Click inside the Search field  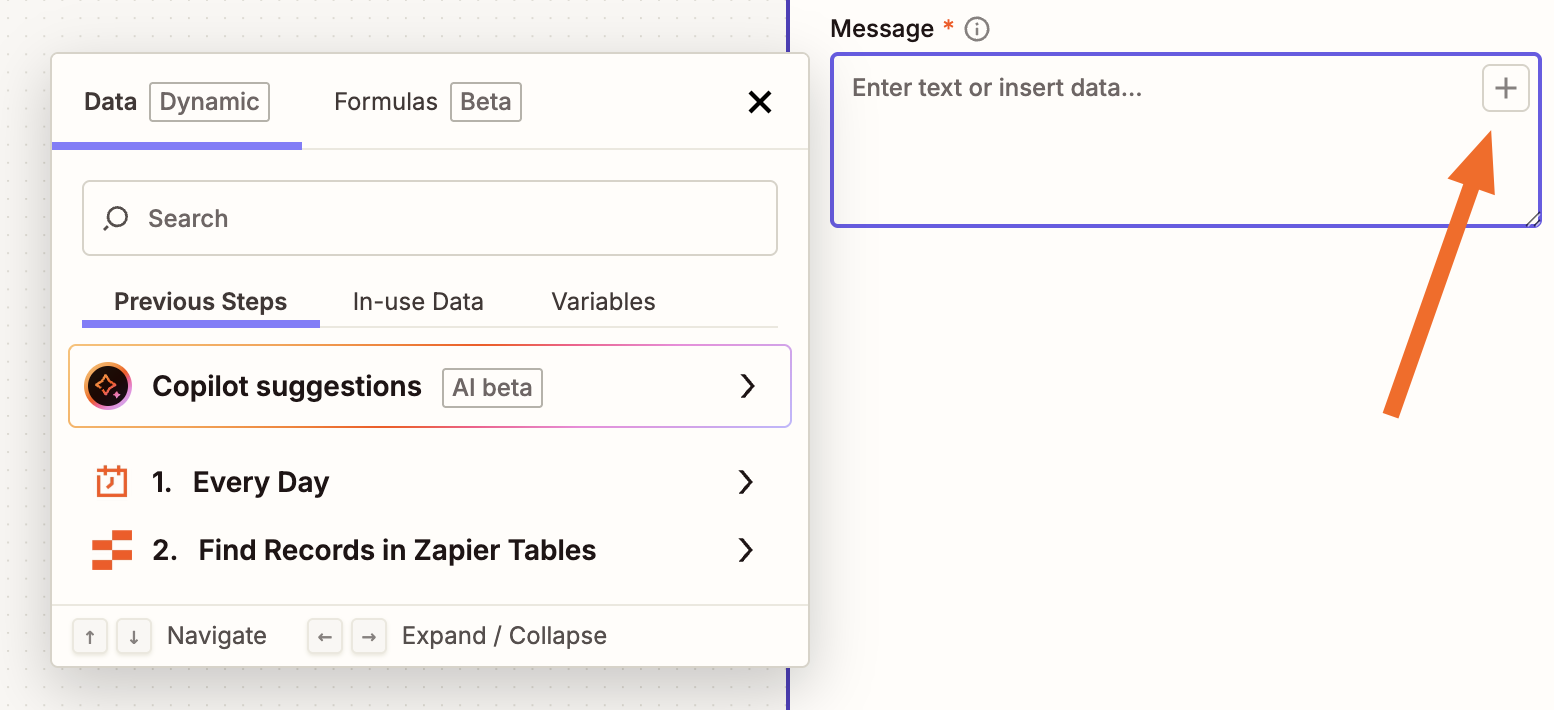click(x=430, y=217)
